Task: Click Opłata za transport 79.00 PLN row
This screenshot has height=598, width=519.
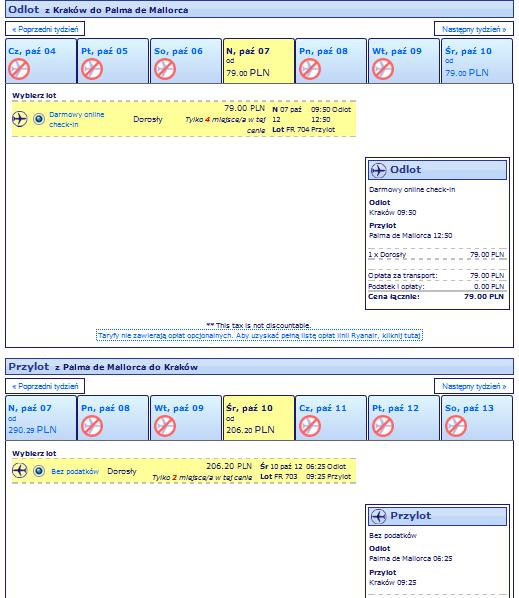Action: pyautogui.click(x=436, y=276)
